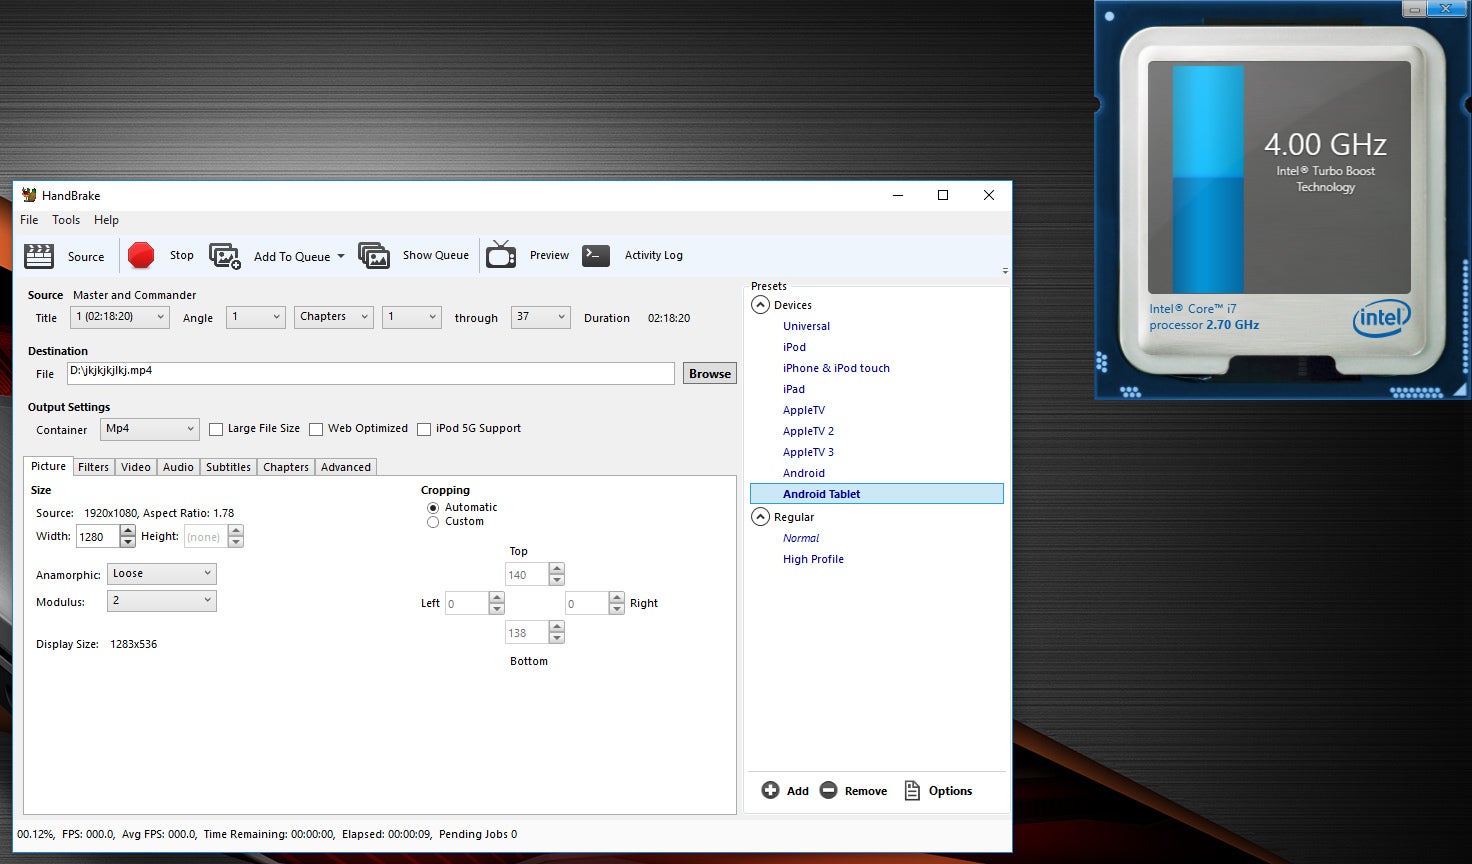Image resolution: width=1472 pixels, height=864 pixels.
Task: Click the Activity Log terminal icon
Action: [x=596, y=255]
